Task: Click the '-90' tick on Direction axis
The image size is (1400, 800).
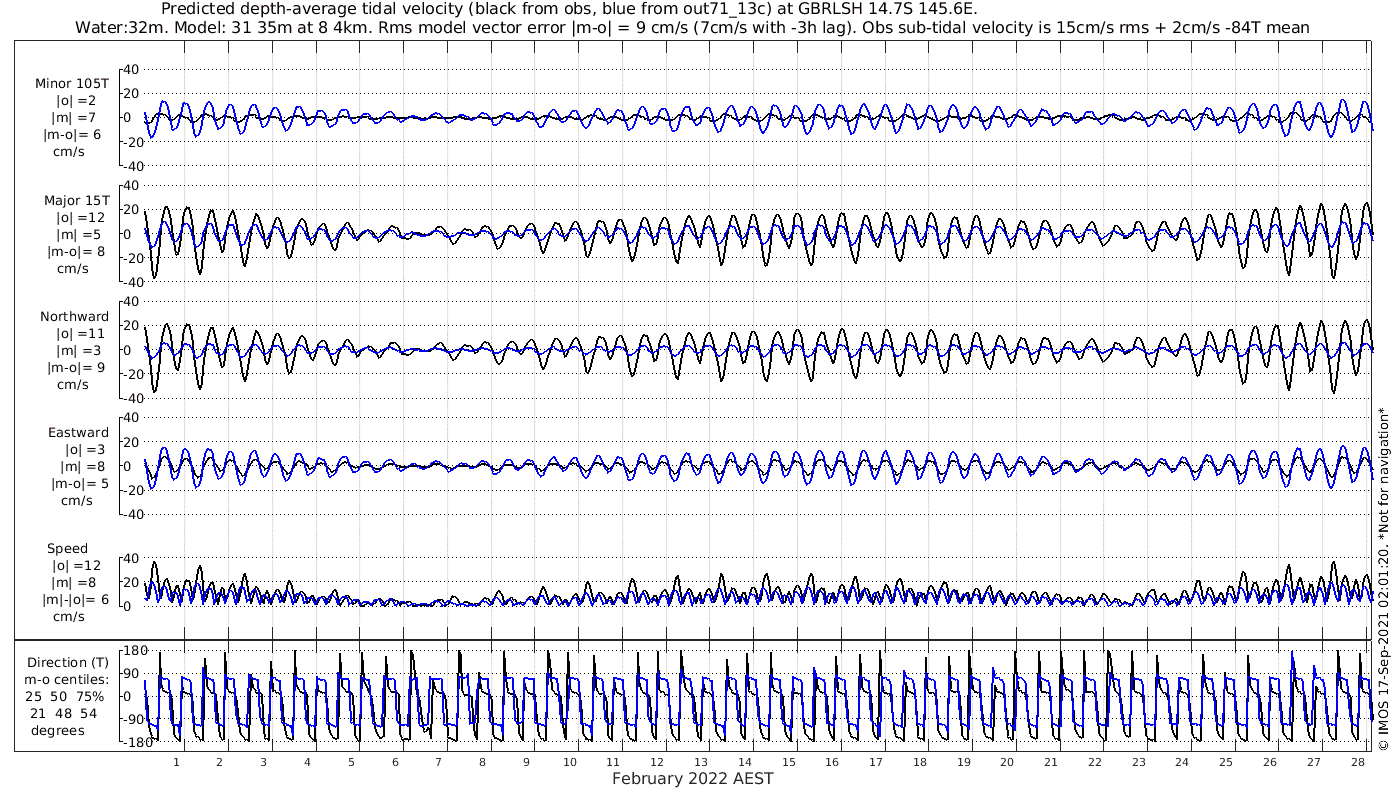Action: tap(134, 720)
